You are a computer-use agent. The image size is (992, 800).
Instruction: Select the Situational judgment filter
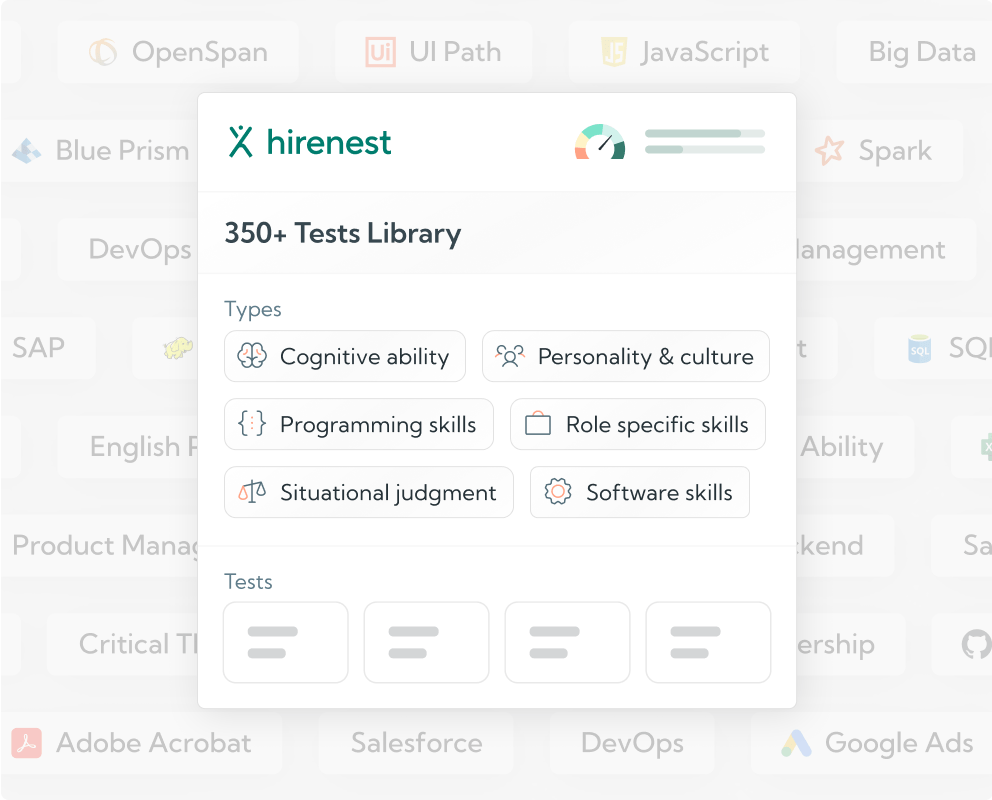[369, 493]
